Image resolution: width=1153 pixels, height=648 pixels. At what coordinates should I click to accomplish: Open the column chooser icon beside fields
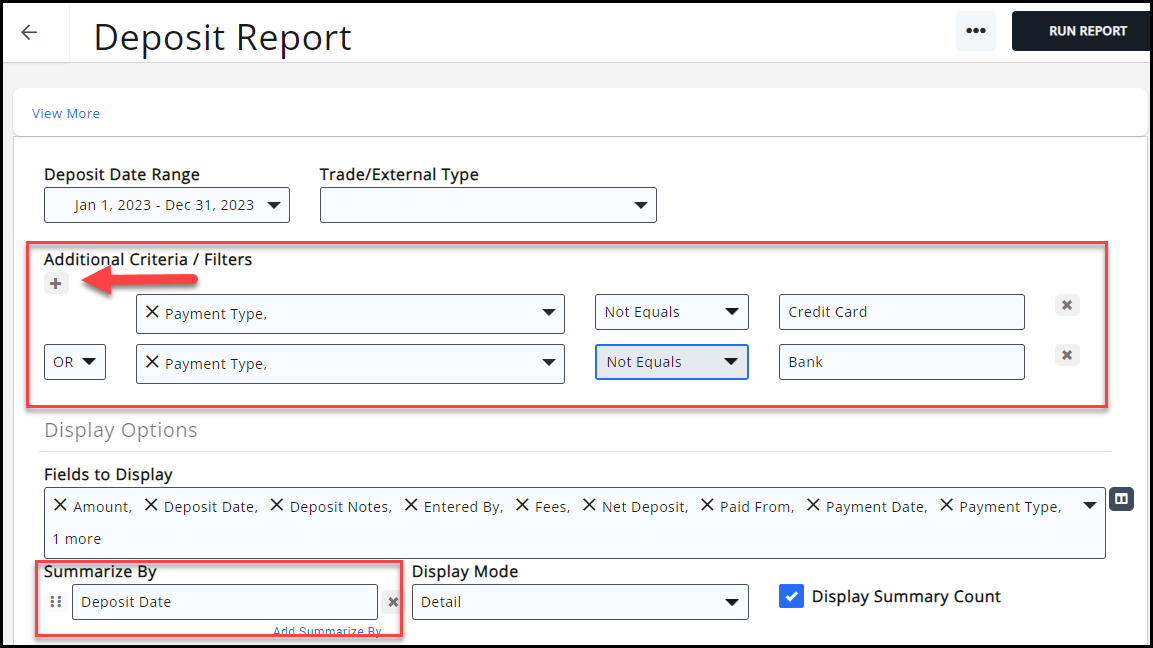[x=1122, y=498]
